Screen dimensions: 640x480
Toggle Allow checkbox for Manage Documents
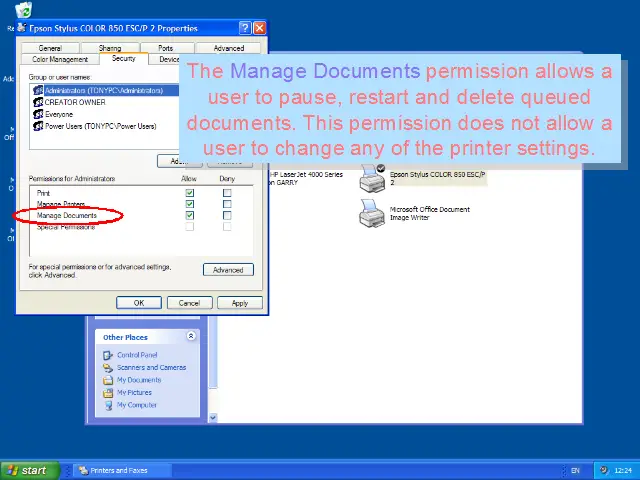tap(189, 215)
